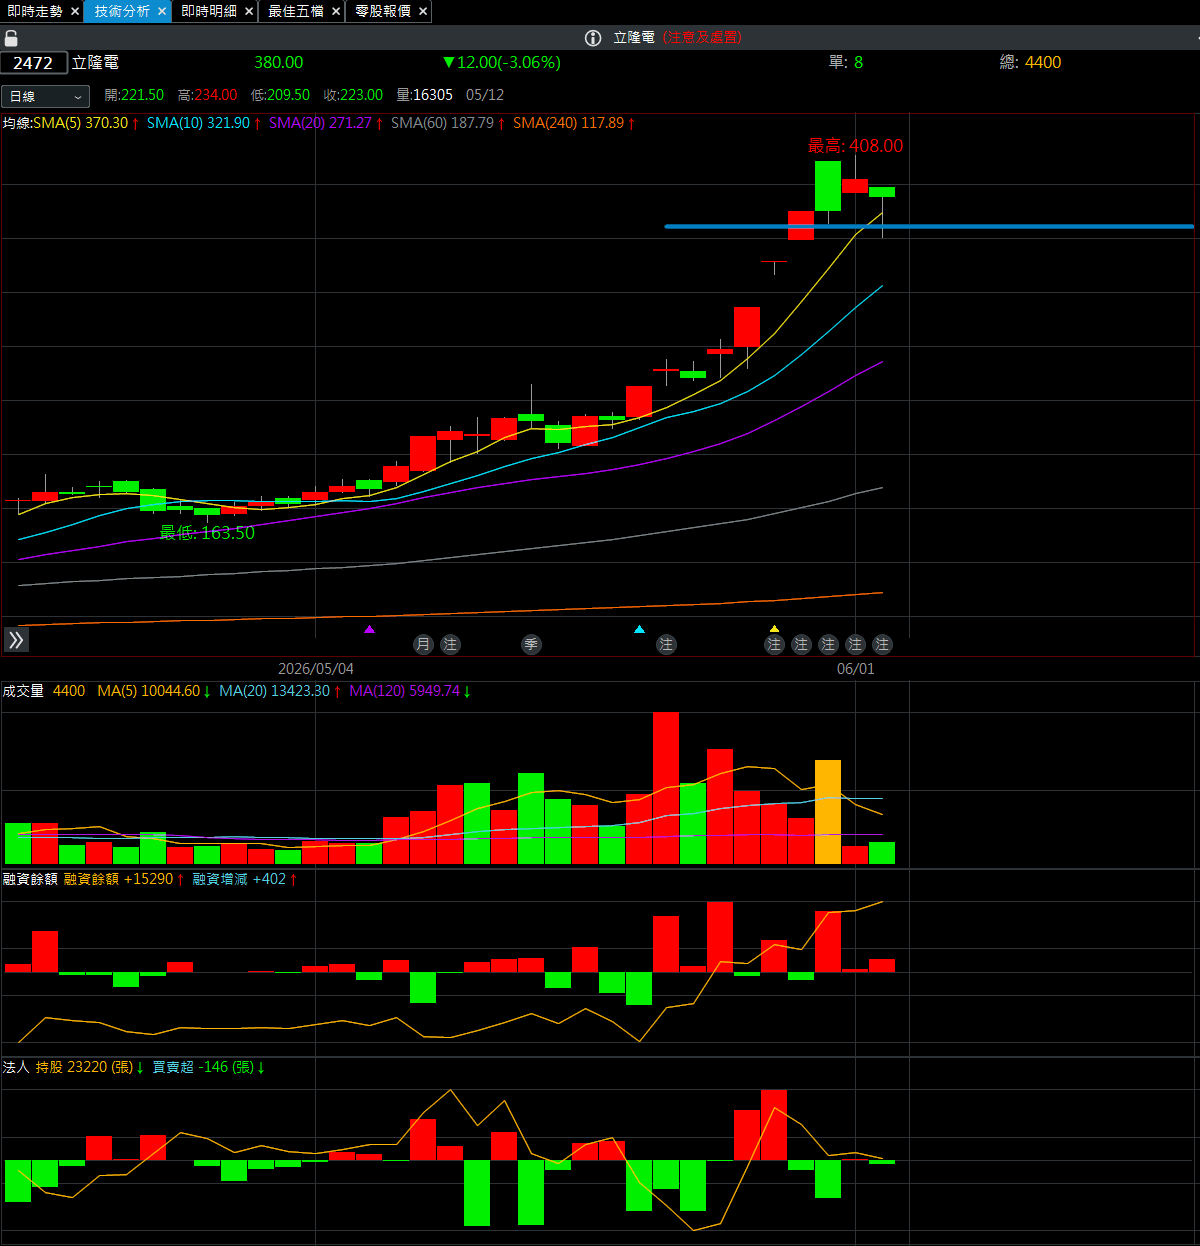Image resolution: width=1200 pixels, height=1246 pixels.
Task: Click the 最高: 408.00 high price label
Action: coord(855,146)
